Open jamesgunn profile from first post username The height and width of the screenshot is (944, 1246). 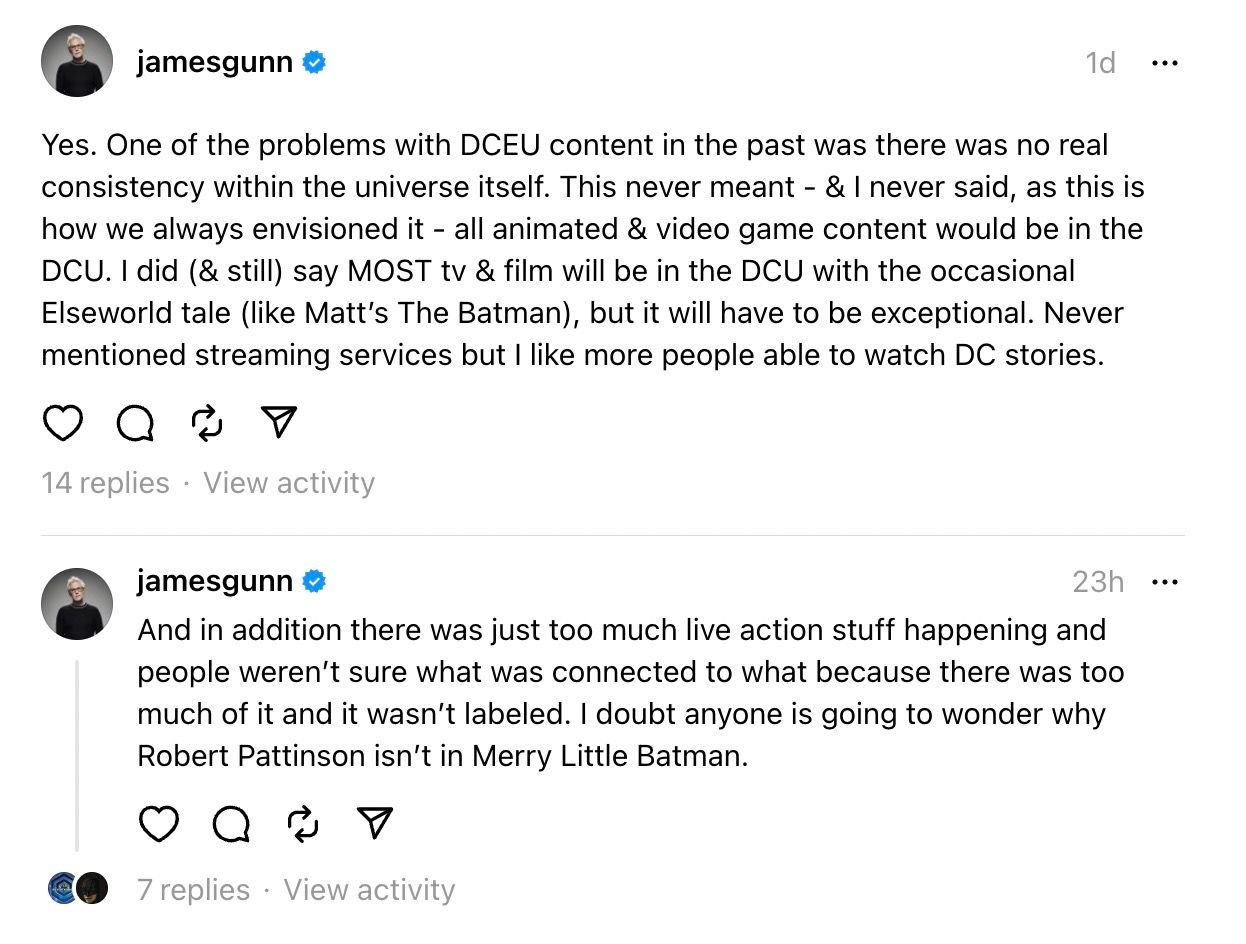pos(215,63)
